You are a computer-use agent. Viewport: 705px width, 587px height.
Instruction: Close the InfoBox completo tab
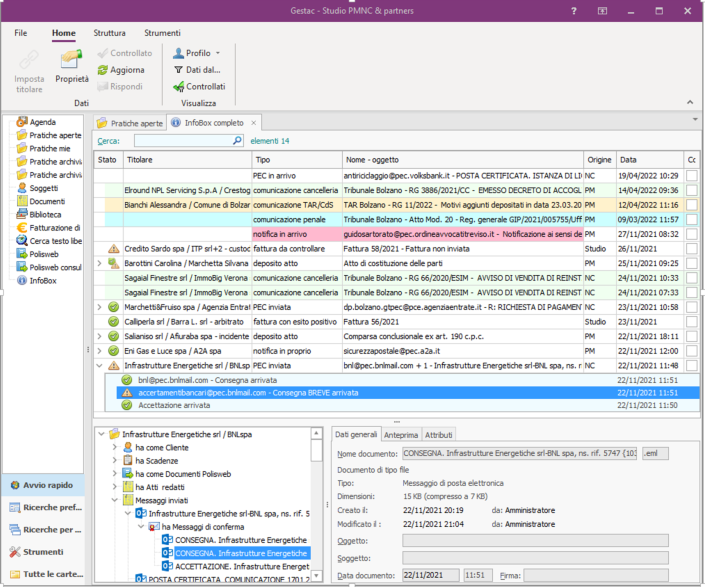point(254,123)
